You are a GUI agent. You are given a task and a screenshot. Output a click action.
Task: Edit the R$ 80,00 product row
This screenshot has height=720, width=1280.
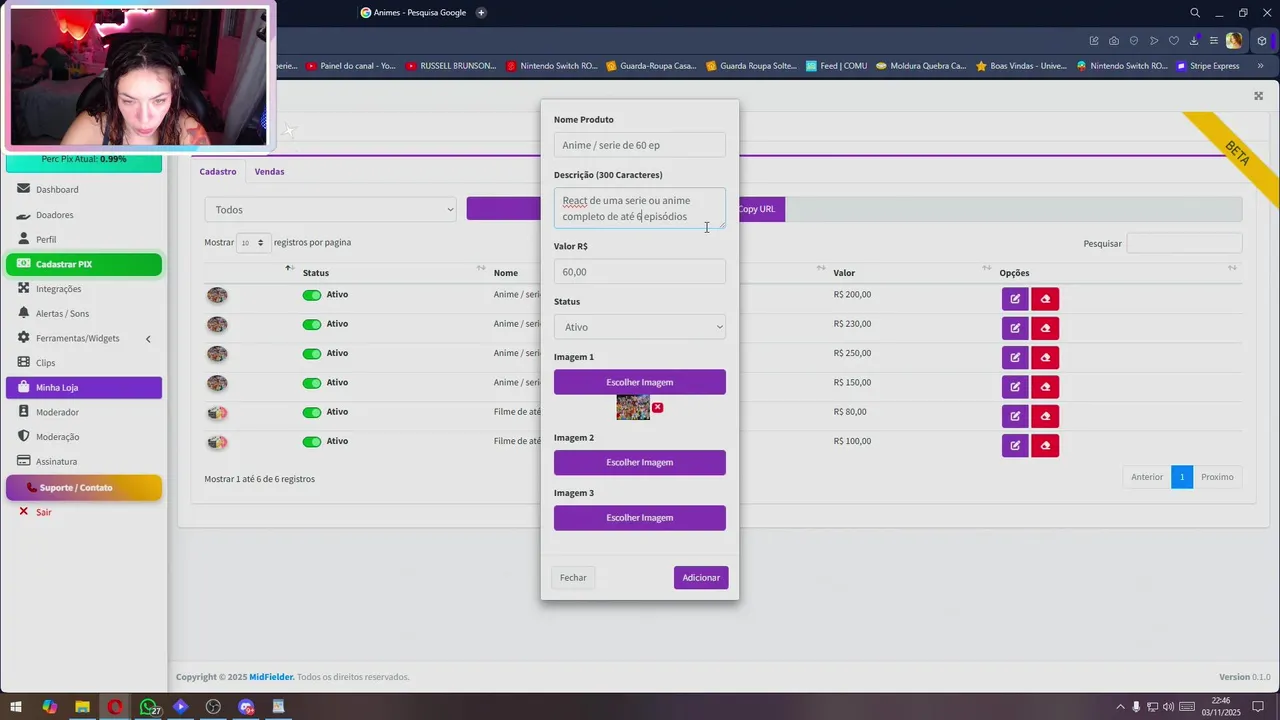coord(1015,416)
